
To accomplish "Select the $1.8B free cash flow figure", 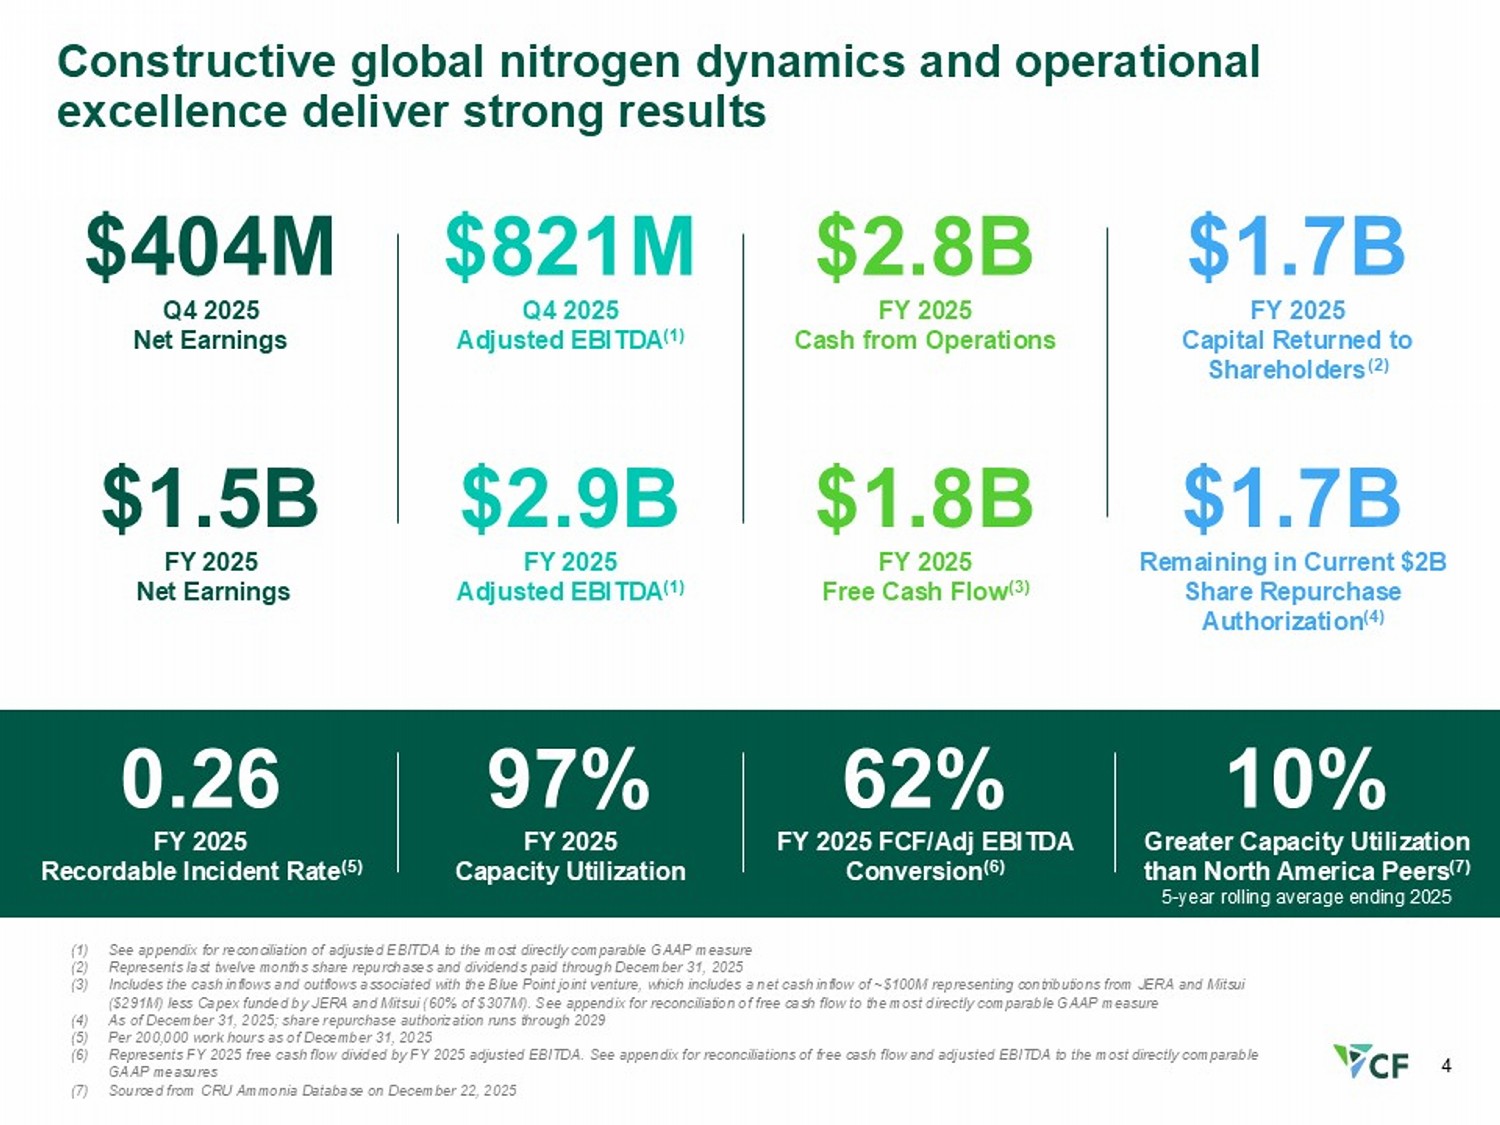I will coord(924,498).
